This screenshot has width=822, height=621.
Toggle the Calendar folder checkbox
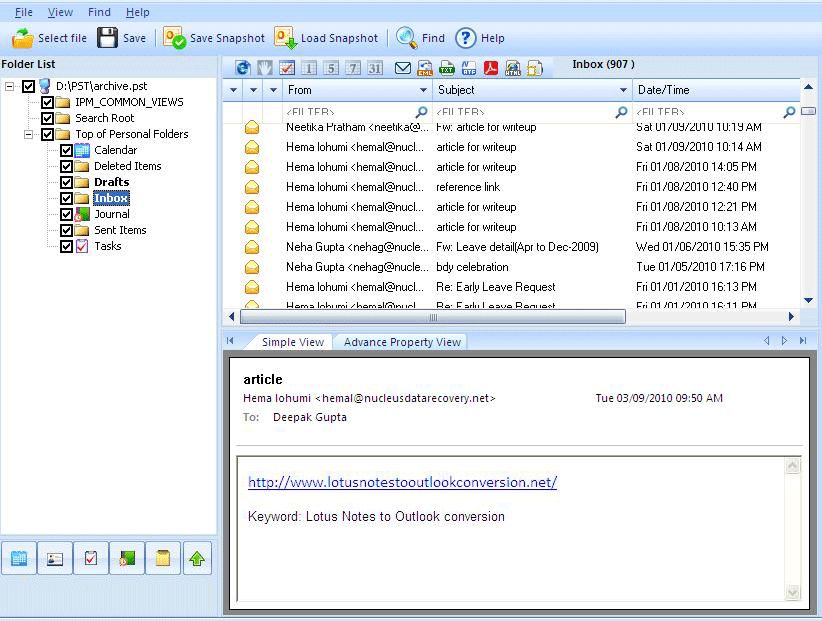click(67, 150)
